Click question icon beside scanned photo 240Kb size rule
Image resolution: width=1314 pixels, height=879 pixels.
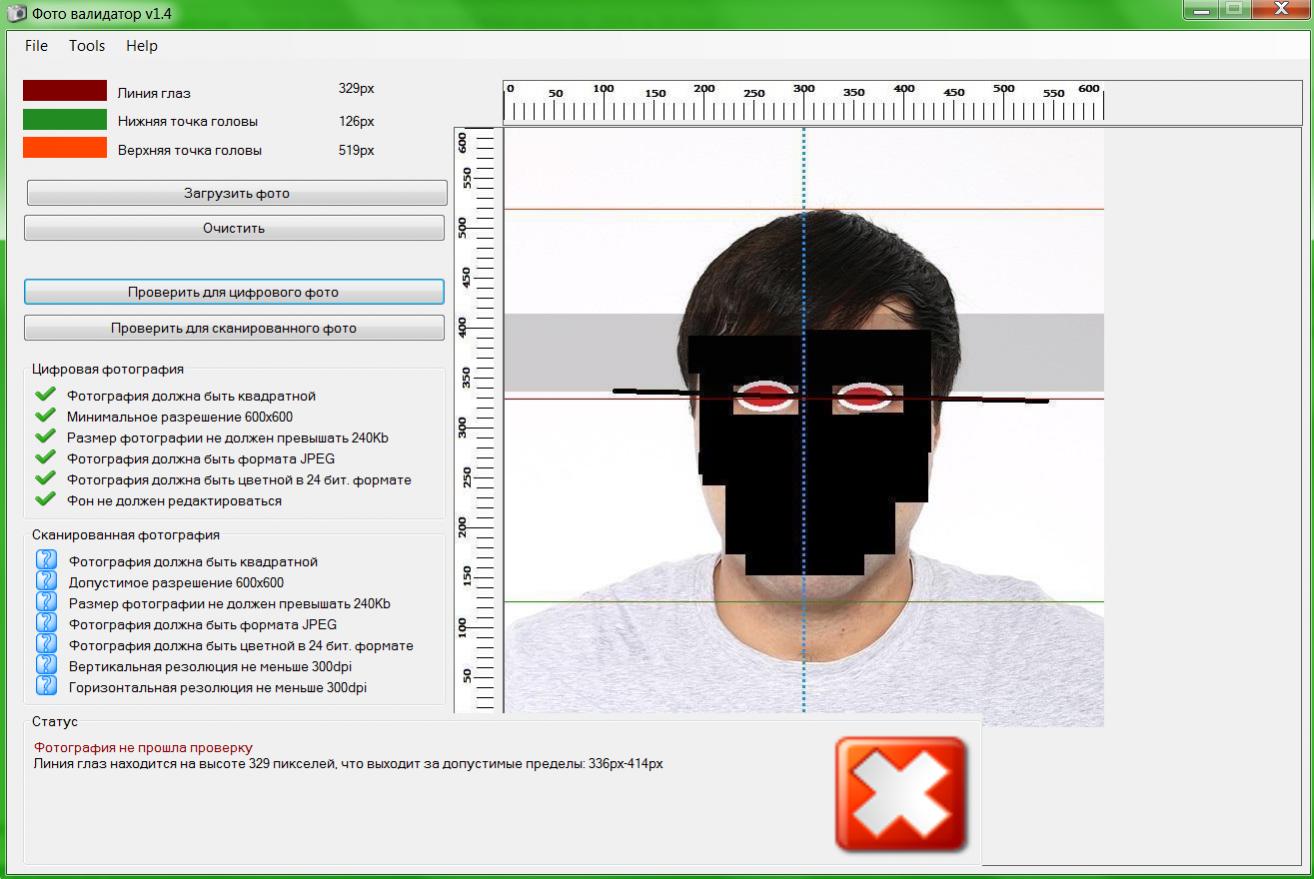pyautogui.click(x=46, y=602)
